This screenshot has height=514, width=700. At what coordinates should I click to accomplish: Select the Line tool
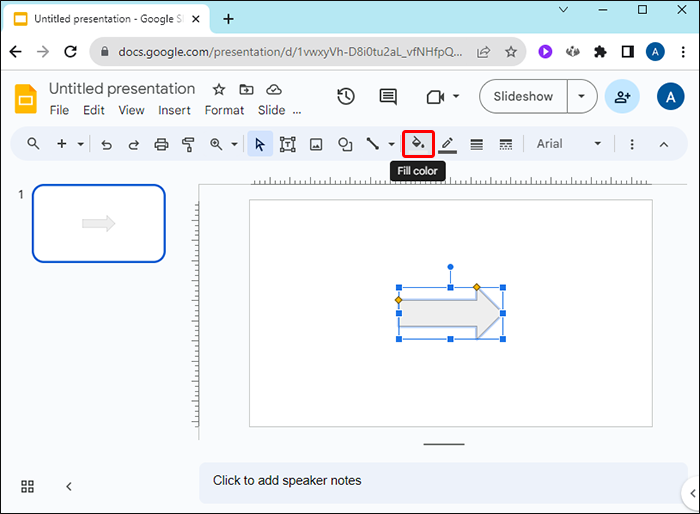[x=372, y=144]
